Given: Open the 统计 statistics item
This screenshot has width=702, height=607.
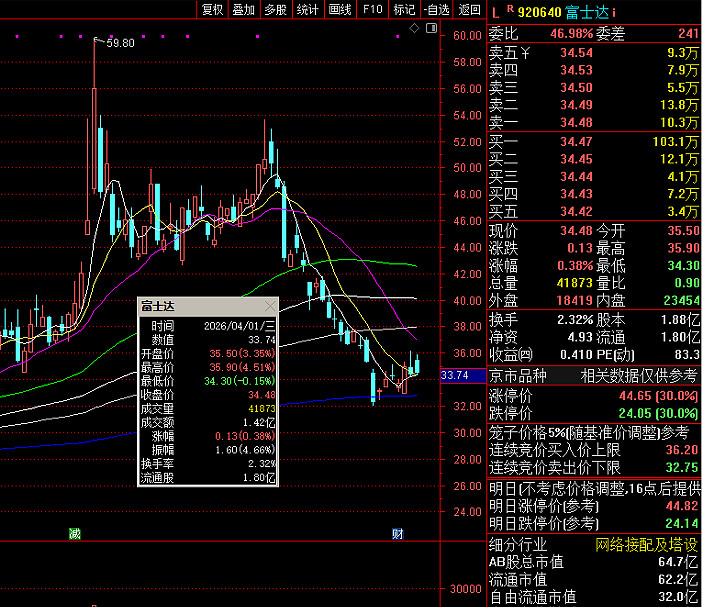Looking at the screenshot, I should click(x=308, y=9).
